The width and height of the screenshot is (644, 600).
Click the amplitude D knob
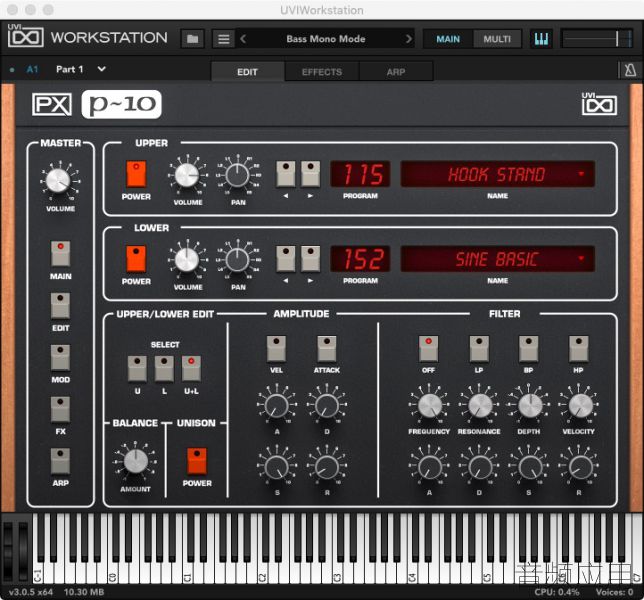click(327, 405)
